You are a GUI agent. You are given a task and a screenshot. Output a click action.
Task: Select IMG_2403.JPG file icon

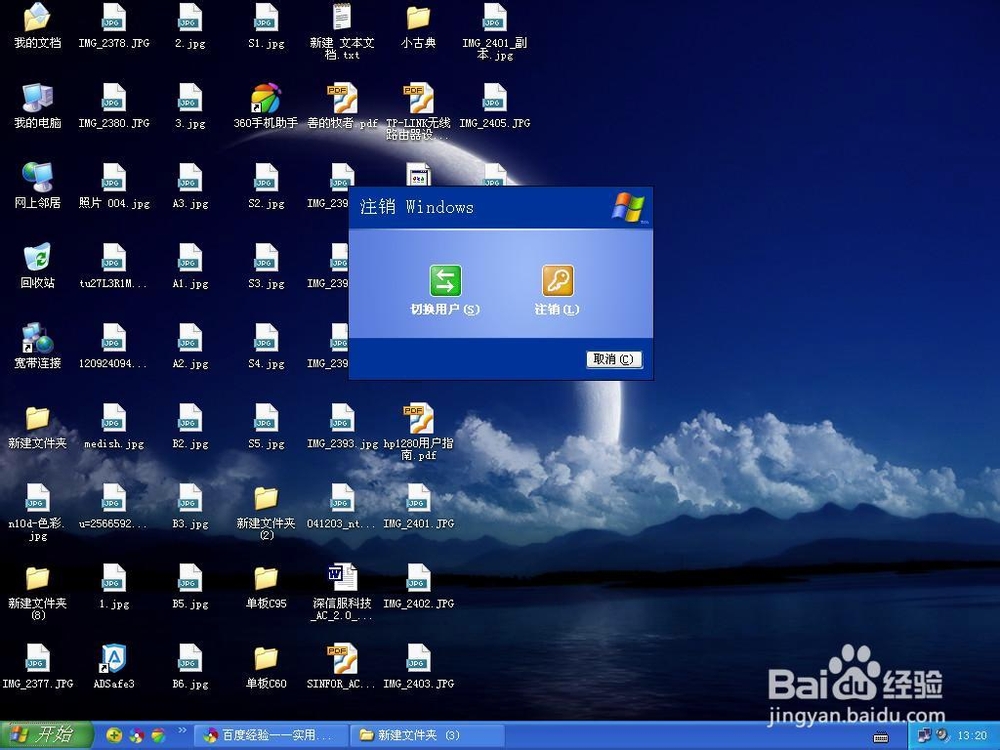[418, 658]
